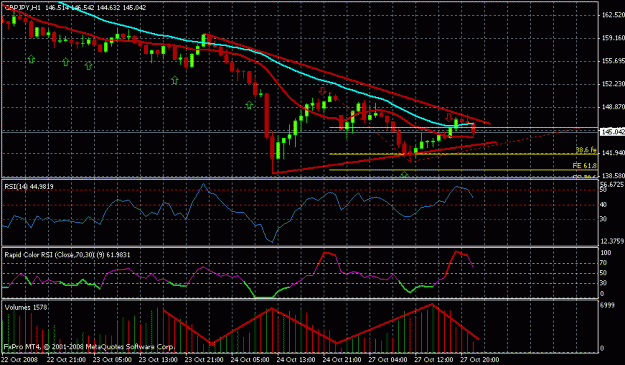Click the yellow 'FE 61.8' Fibonacci label
The image size is (625, 365).
584,165
